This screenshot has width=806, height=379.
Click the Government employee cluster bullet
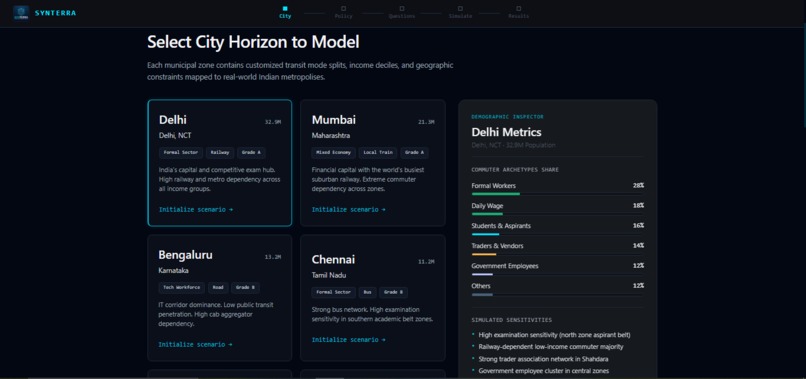click(x=544, y=370)
